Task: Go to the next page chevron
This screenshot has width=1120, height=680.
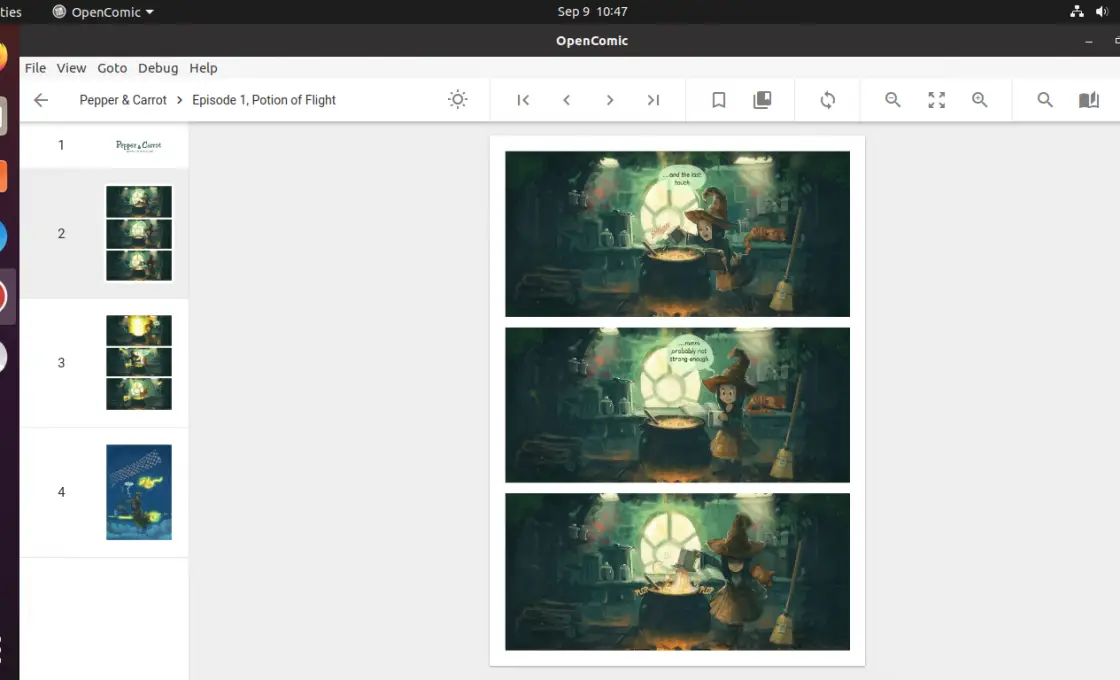Action: 610,100
